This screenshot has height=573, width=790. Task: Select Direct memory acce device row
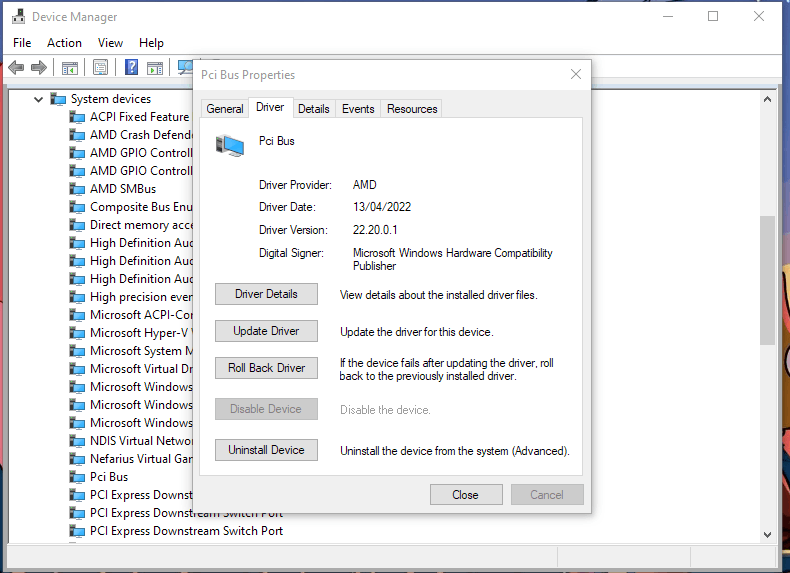pos(131,225)
